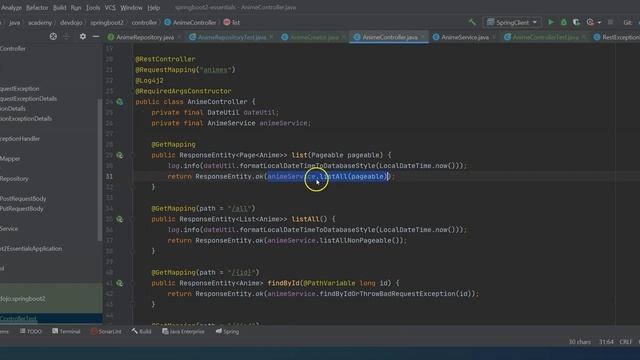Click the Git label in toolbar

pos(628,22)
